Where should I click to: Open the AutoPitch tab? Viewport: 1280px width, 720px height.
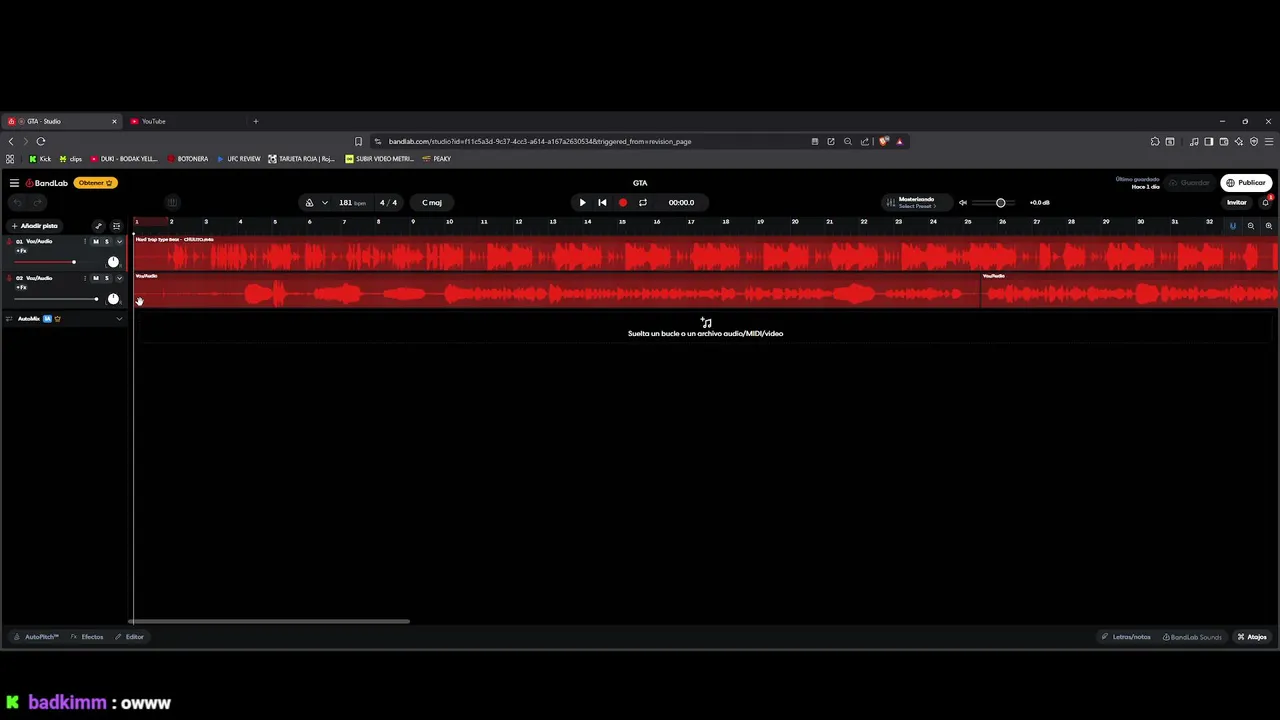tap(36, 637)
